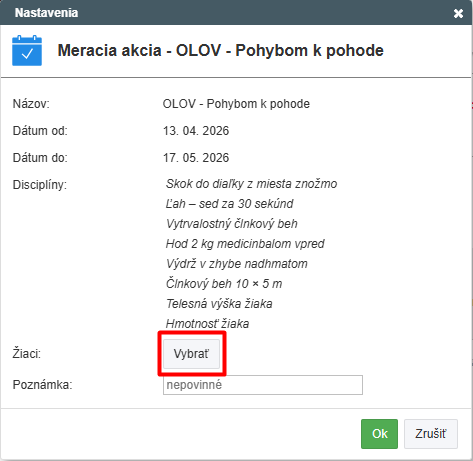Click the Žiaci field label

(27, 354)
